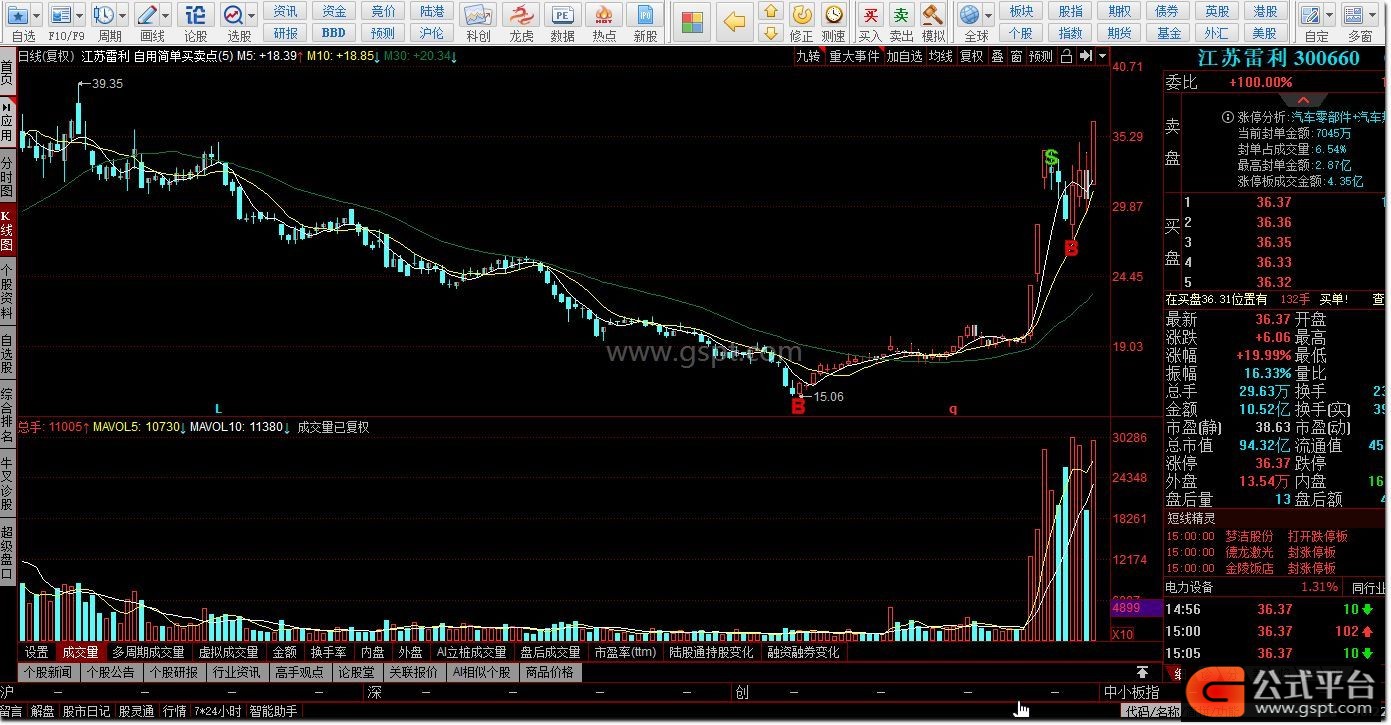Click the yellow up arrow icon
Image resolution: width=1391 pixels, height=725 pixels.
[770, 12]
